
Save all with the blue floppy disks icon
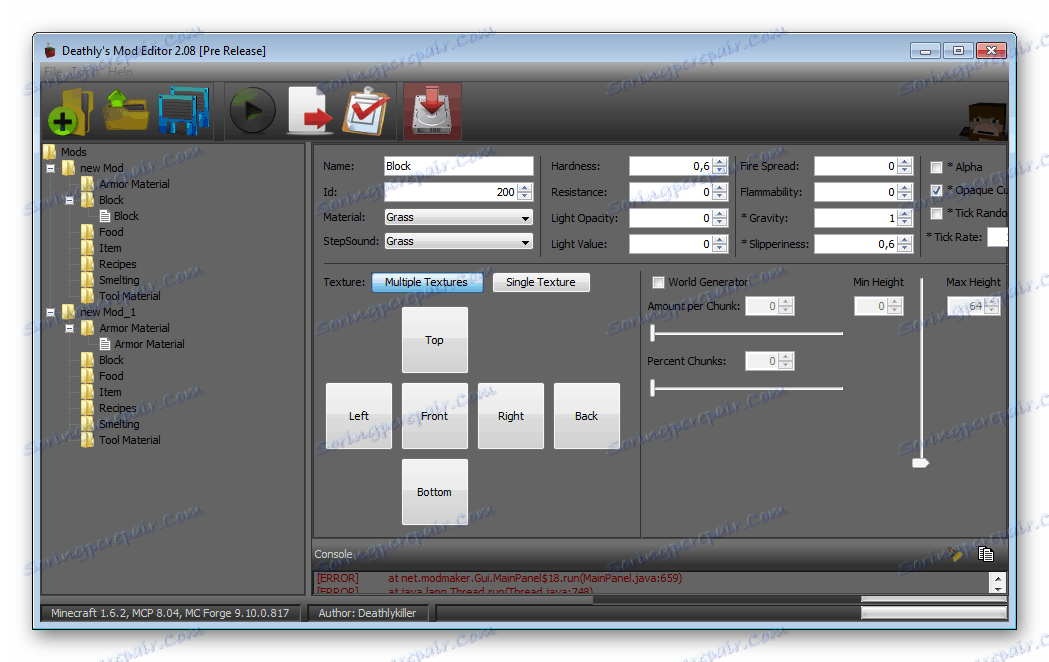tap(184, 111)
